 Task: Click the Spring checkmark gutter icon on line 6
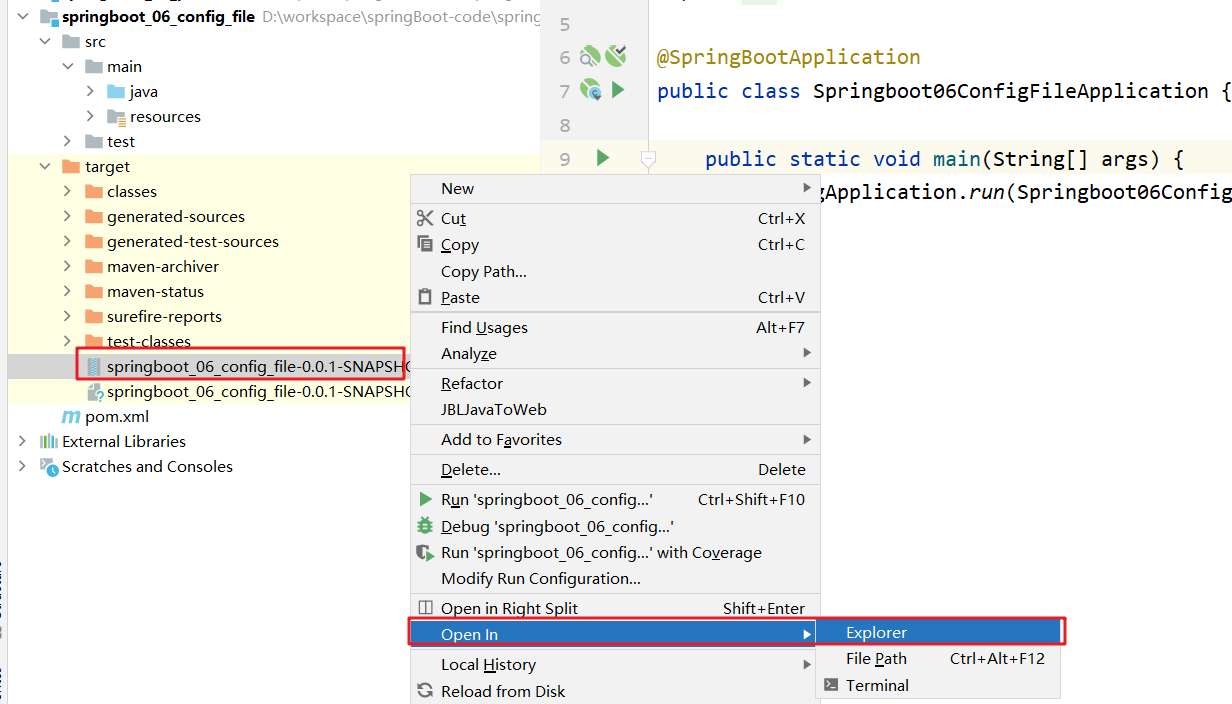coord(615,56)
